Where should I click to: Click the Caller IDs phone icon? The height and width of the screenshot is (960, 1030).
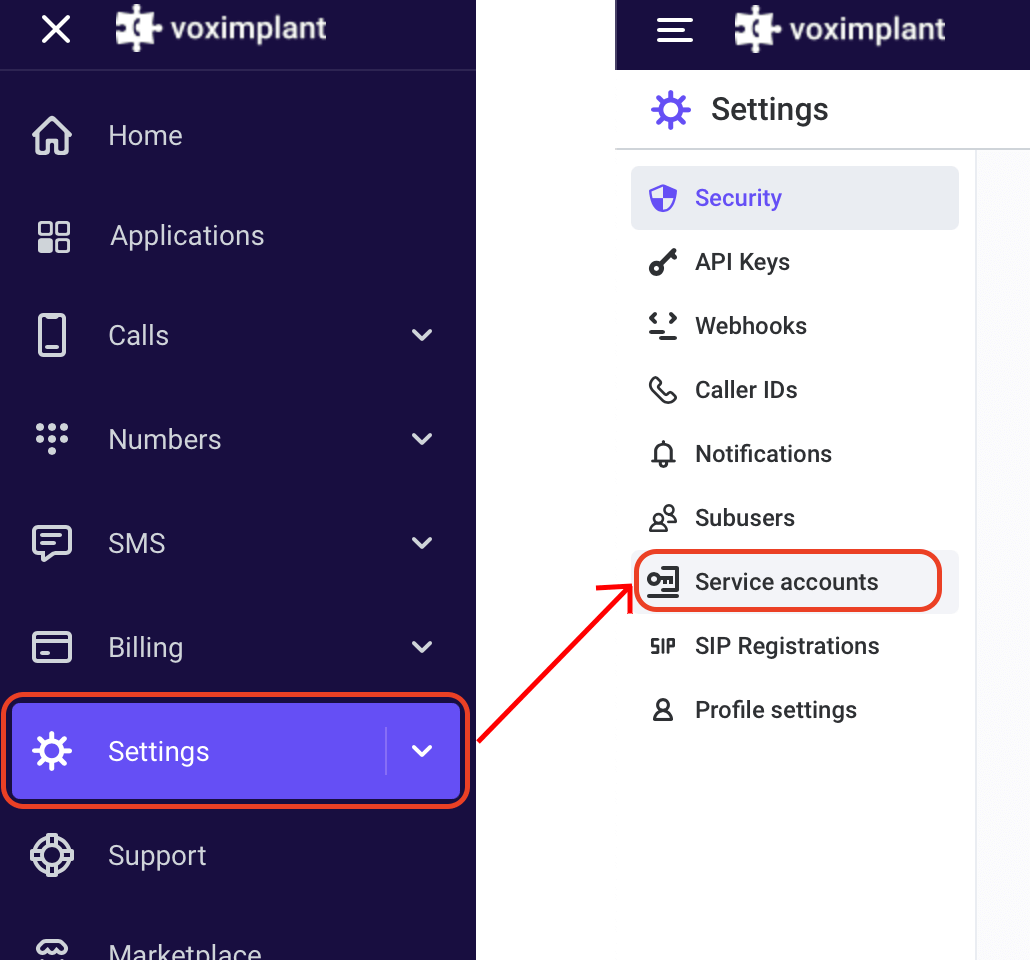[x=662, y=389]
